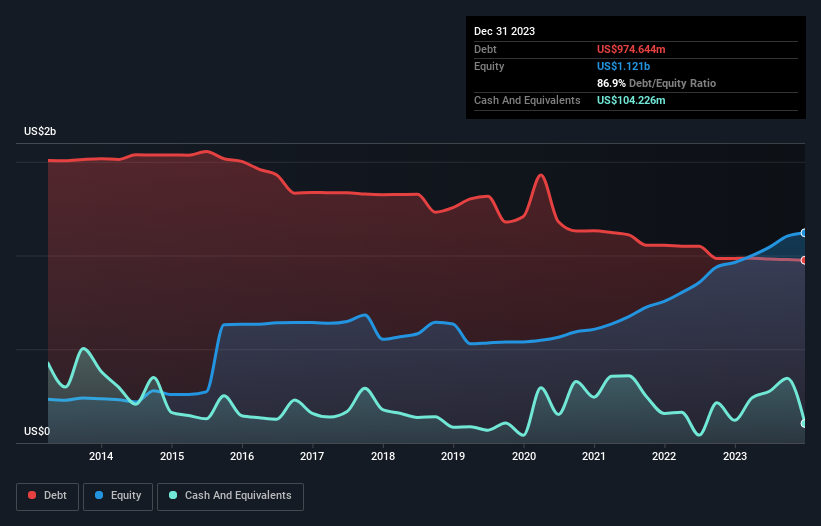The image size is (821, 526).
Task: Toggle the Debt legend button
Action: click(48, 496)
